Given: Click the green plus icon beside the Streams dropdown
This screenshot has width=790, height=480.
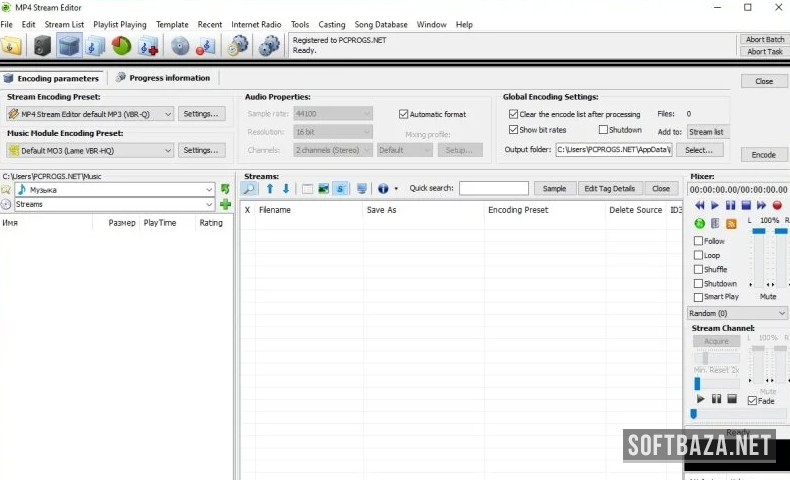Looking at the screenshot, I should pos(225,204).
